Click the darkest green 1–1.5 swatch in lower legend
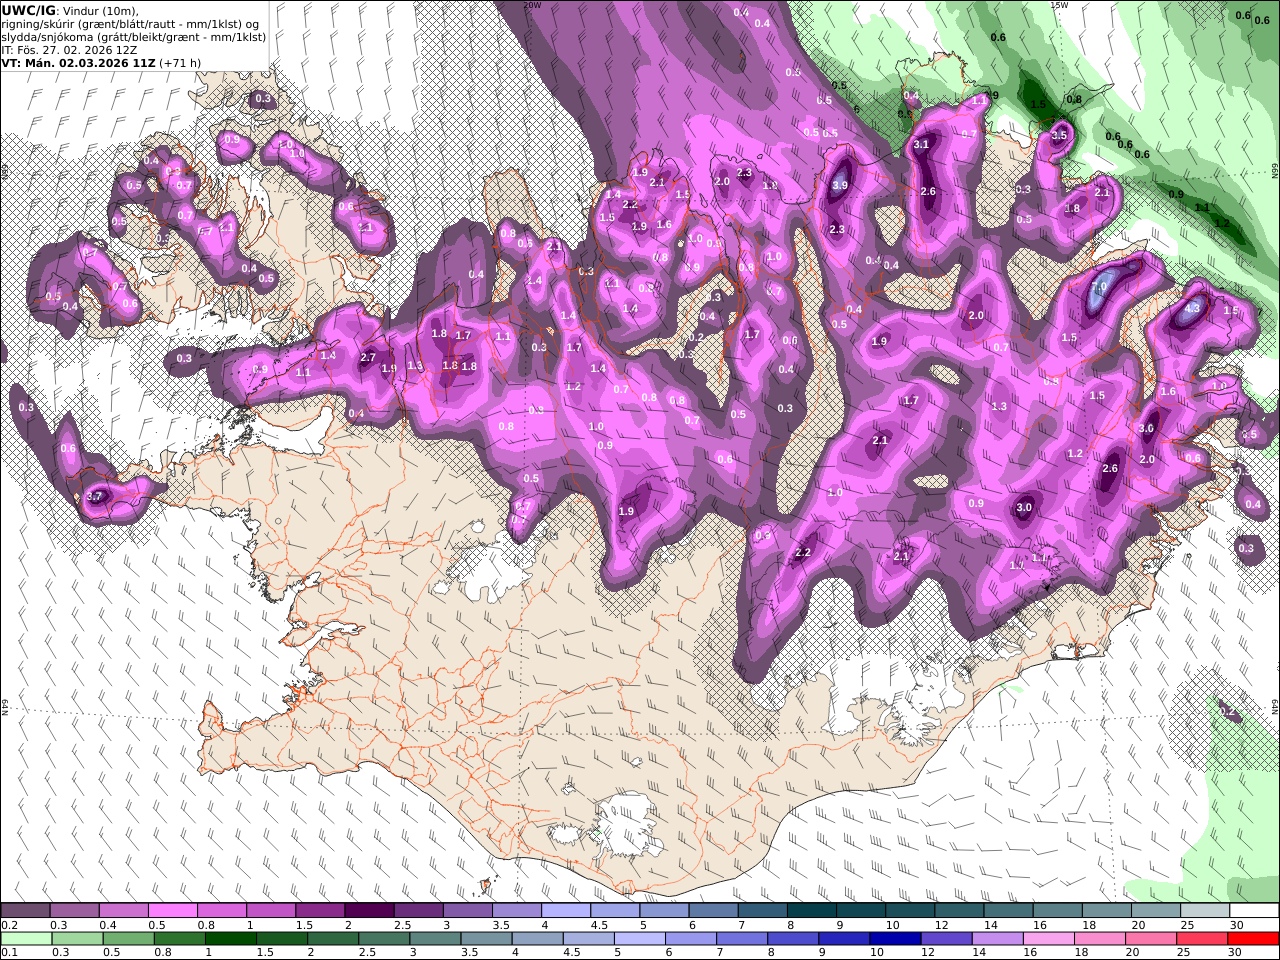 click(231, 938)
